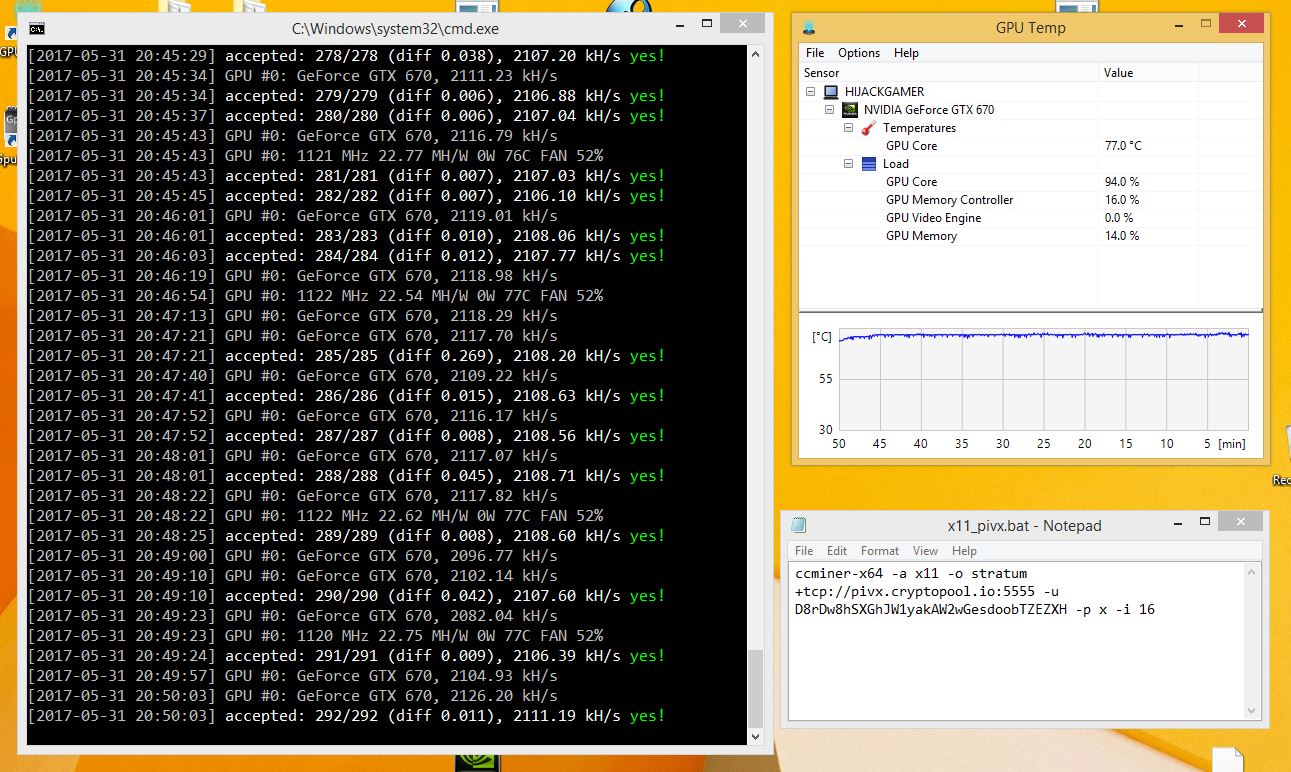
Task: Select the GPU Video Engine row
Action: click(x=933, y=218)
